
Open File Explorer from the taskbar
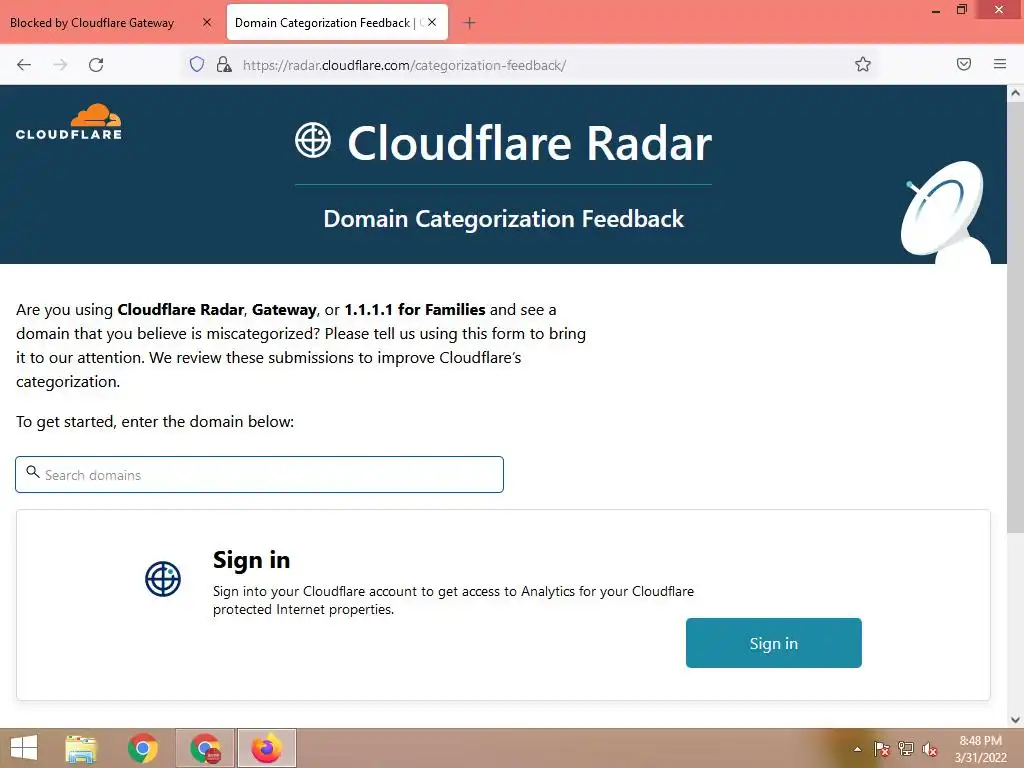81,748
